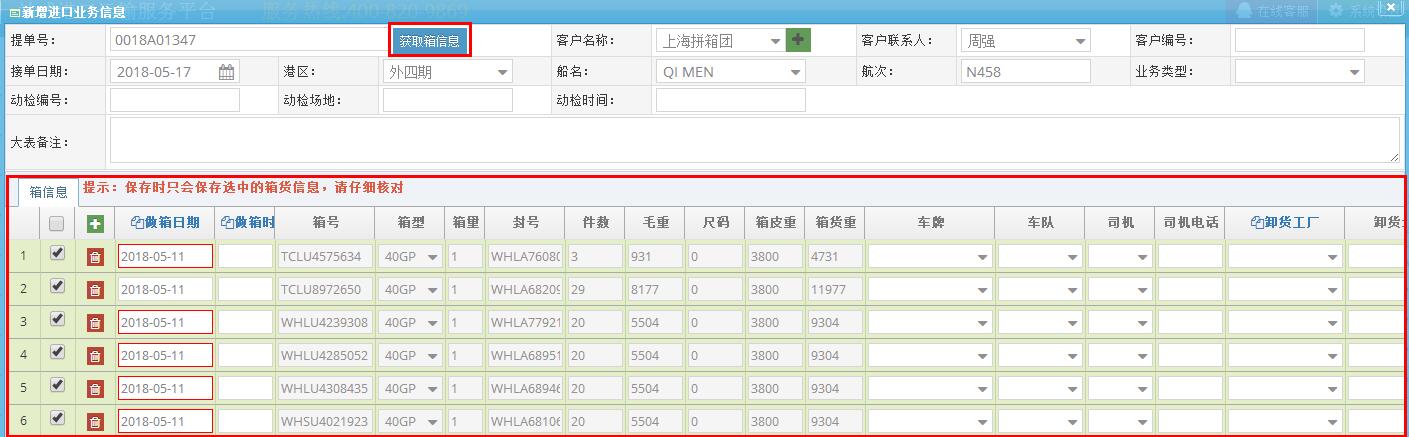This screenshot has height=437, width=1409.
Task: Delete row 1 using the red trash icon
Action: [95, 258]
